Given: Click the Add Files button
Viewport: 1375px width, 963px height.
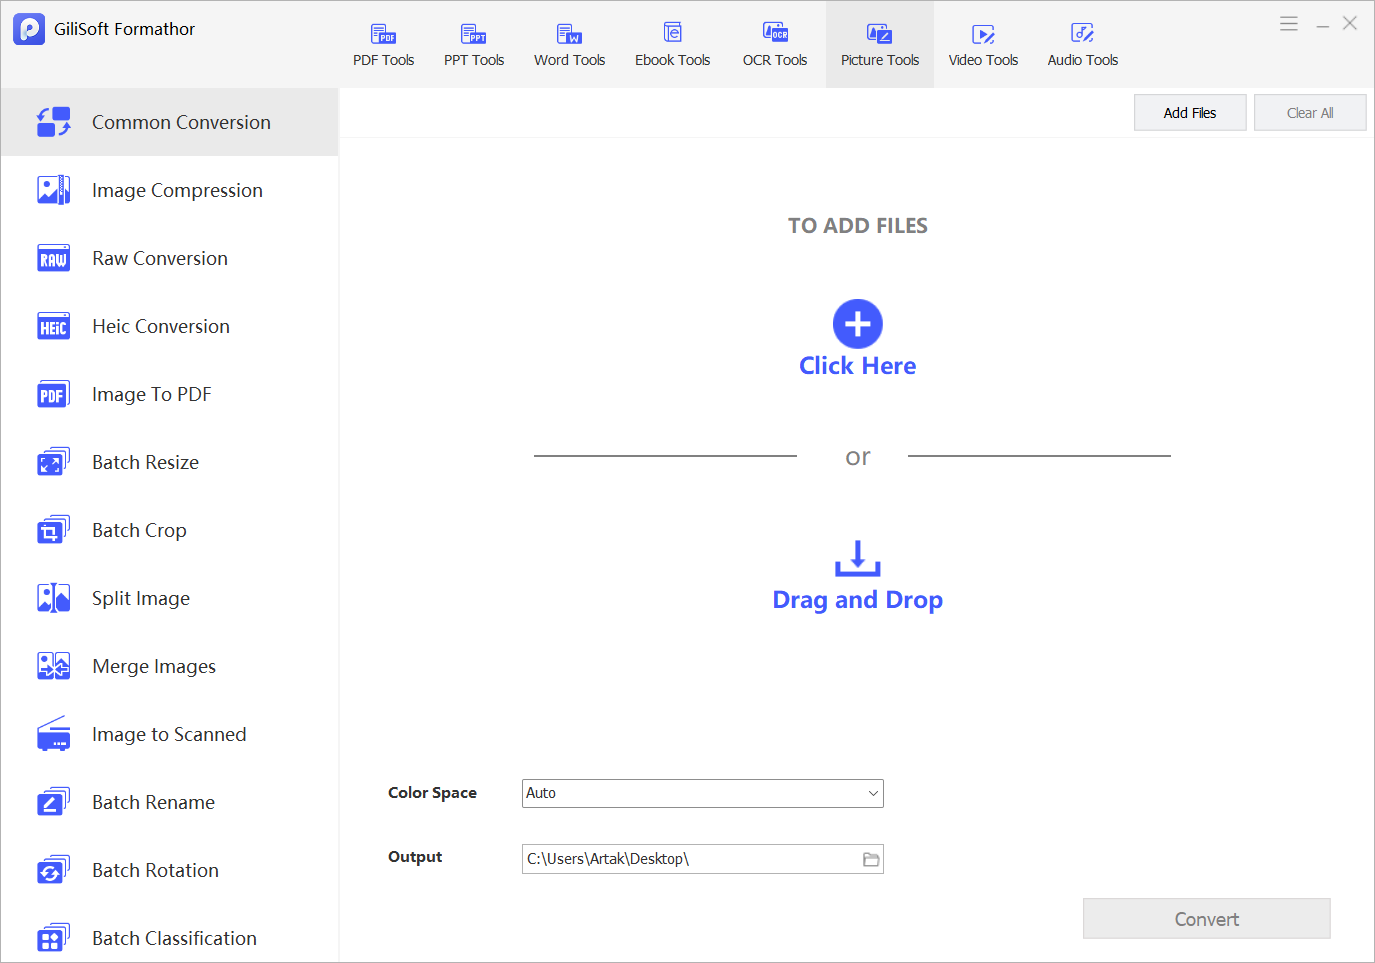Looking at the screenshot, I should pyautogui.click(x=1190, y=113).
